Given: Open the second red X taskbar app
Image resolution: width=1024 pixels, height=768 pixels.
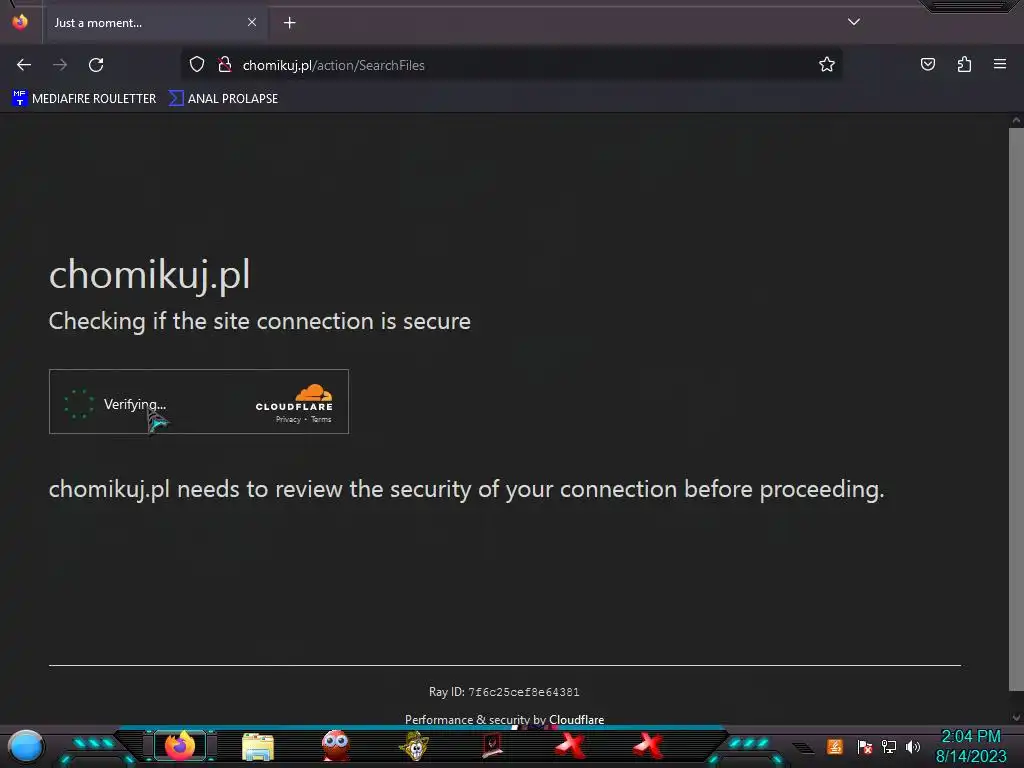Looking at the screenshot, I should [x=648, y=746].
